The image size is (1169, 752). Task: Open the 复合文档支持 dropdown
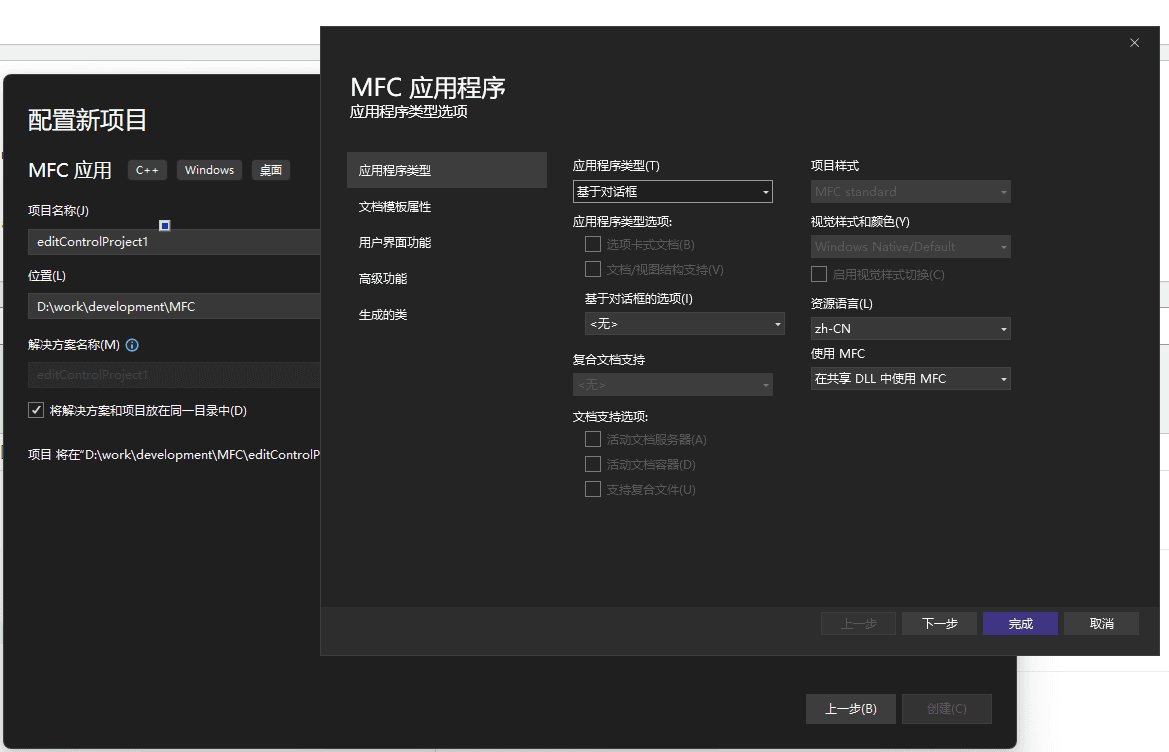point(672,385)
